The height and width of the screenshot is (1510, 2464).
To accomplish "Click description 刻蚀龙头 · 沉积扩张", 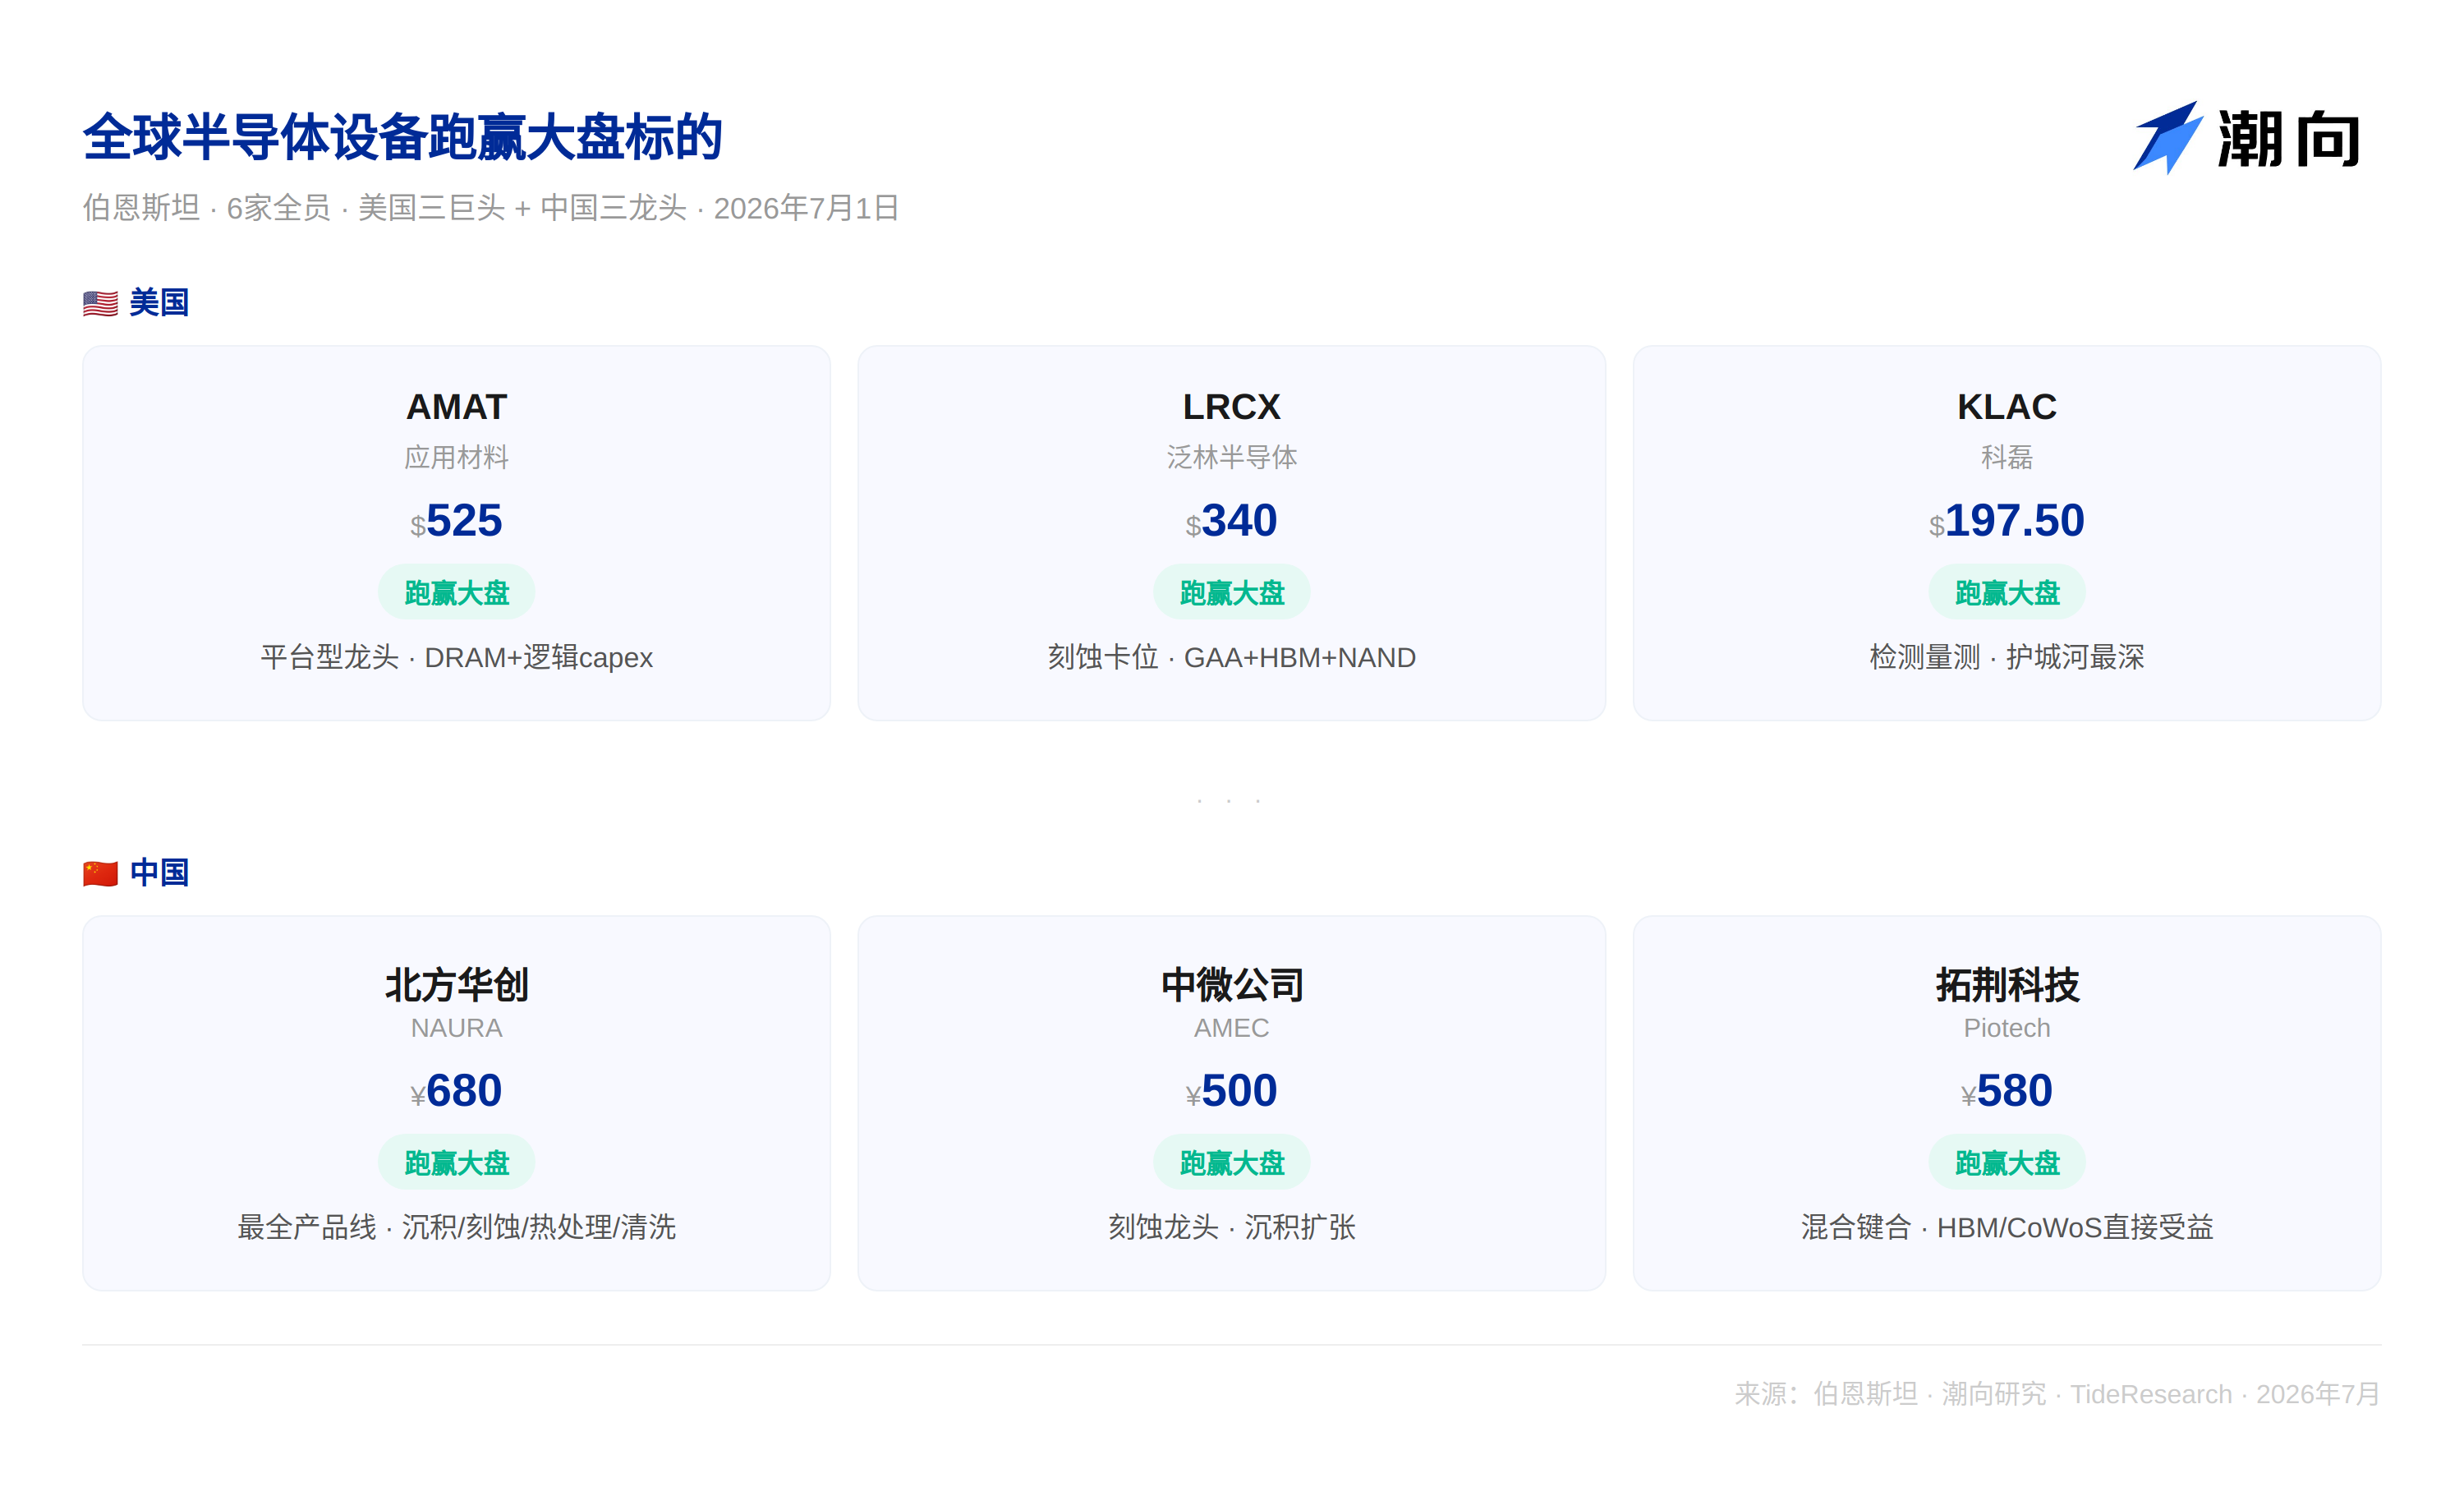I will pos(1231,1227).
